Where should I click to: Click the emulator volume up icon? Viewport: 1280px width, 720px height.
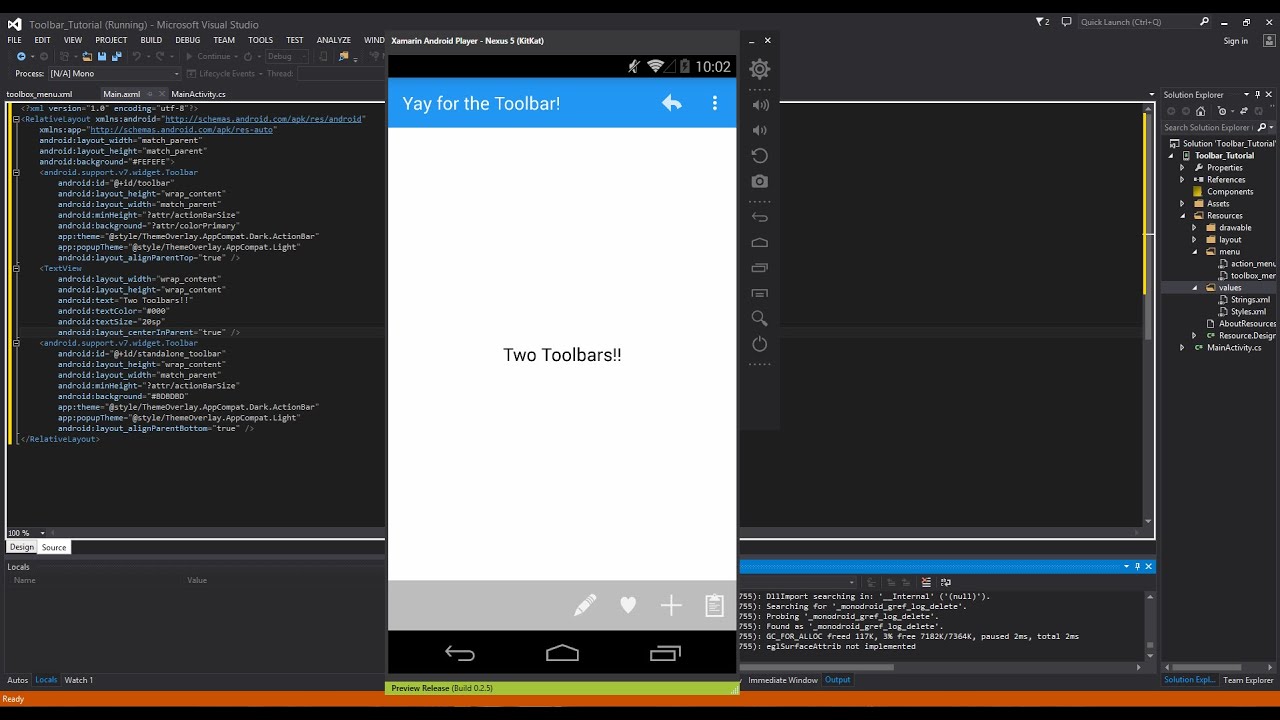tap(760, 105)
